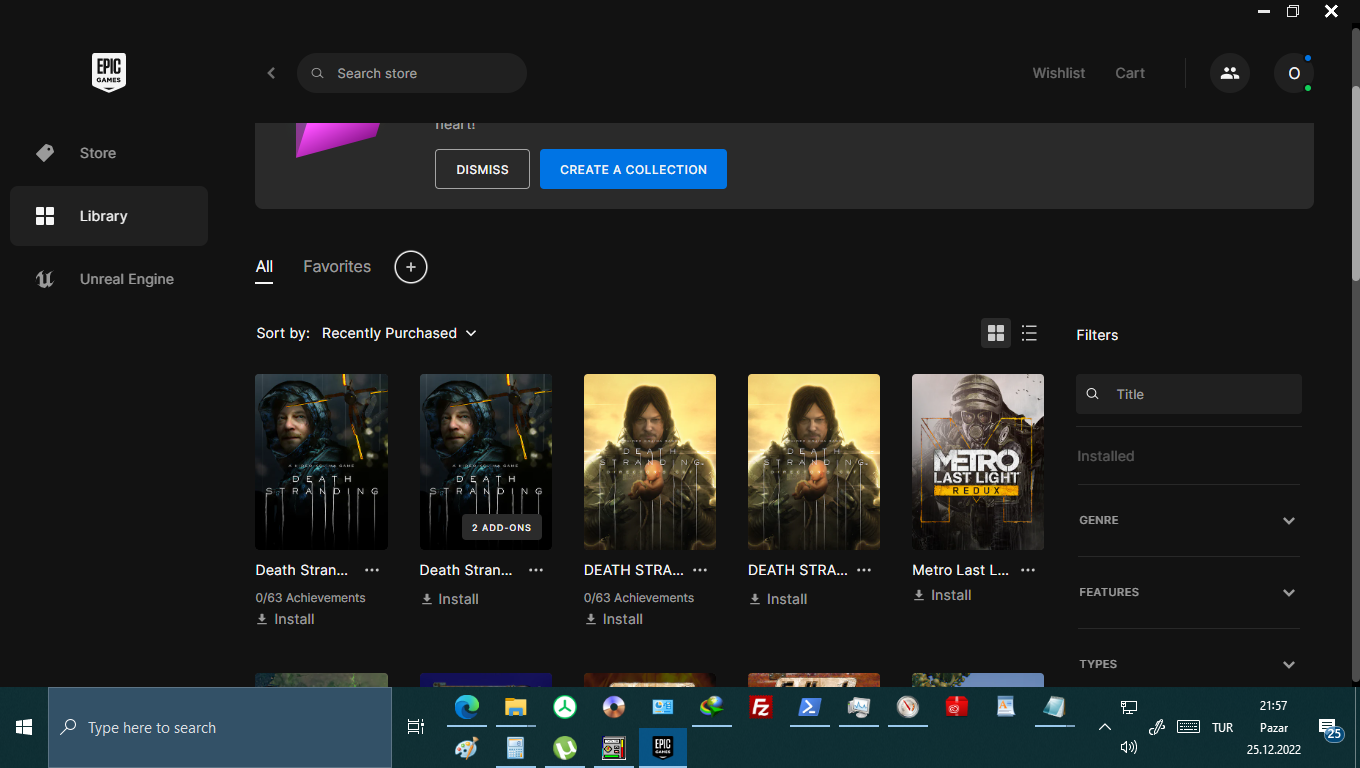The width and height of the screenshot is (1360, 768).
Task: Open Paint from the taskbar
Action: pyautogui.click(x=467, y=748)
